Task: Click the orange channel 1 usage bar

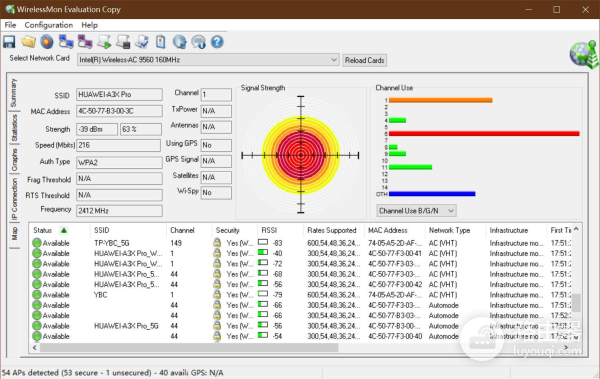Action: pyautogui.click(x=440, y=100)
